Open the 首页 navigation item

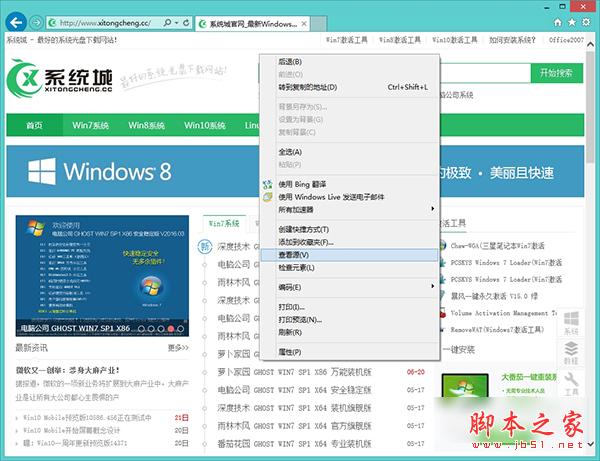pyautogui.click(x=34, y=125)
